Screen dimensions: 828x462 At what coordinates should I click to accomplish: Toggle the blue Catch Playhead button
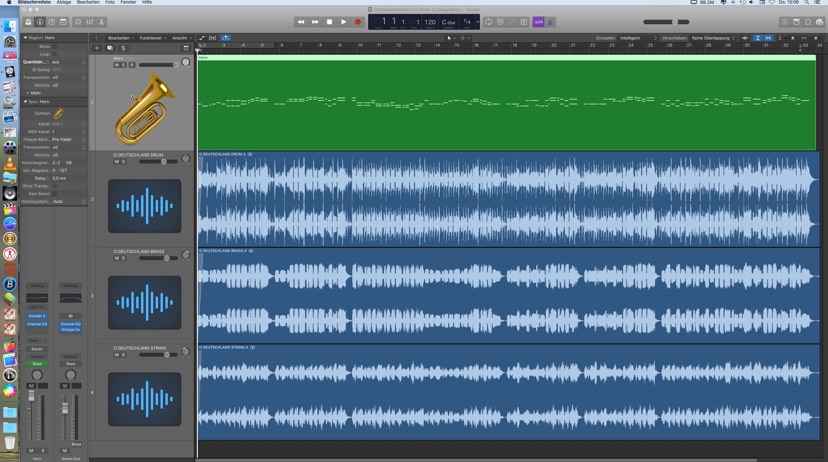225,38
